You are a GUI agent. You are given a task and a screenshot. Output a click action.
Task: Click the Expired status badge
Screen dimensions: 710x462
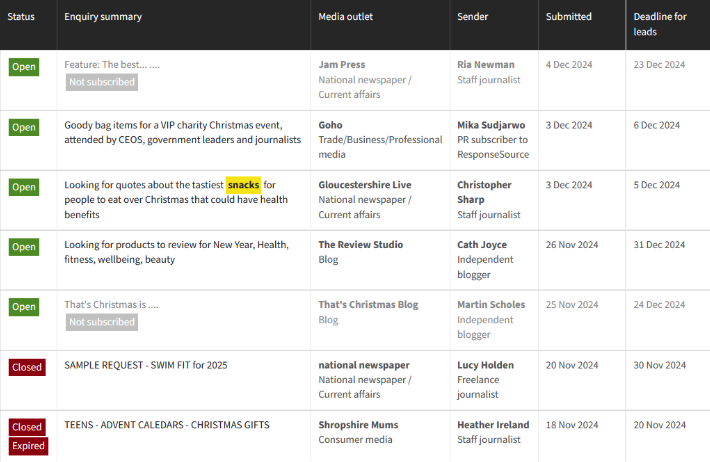tap(28, 446)
